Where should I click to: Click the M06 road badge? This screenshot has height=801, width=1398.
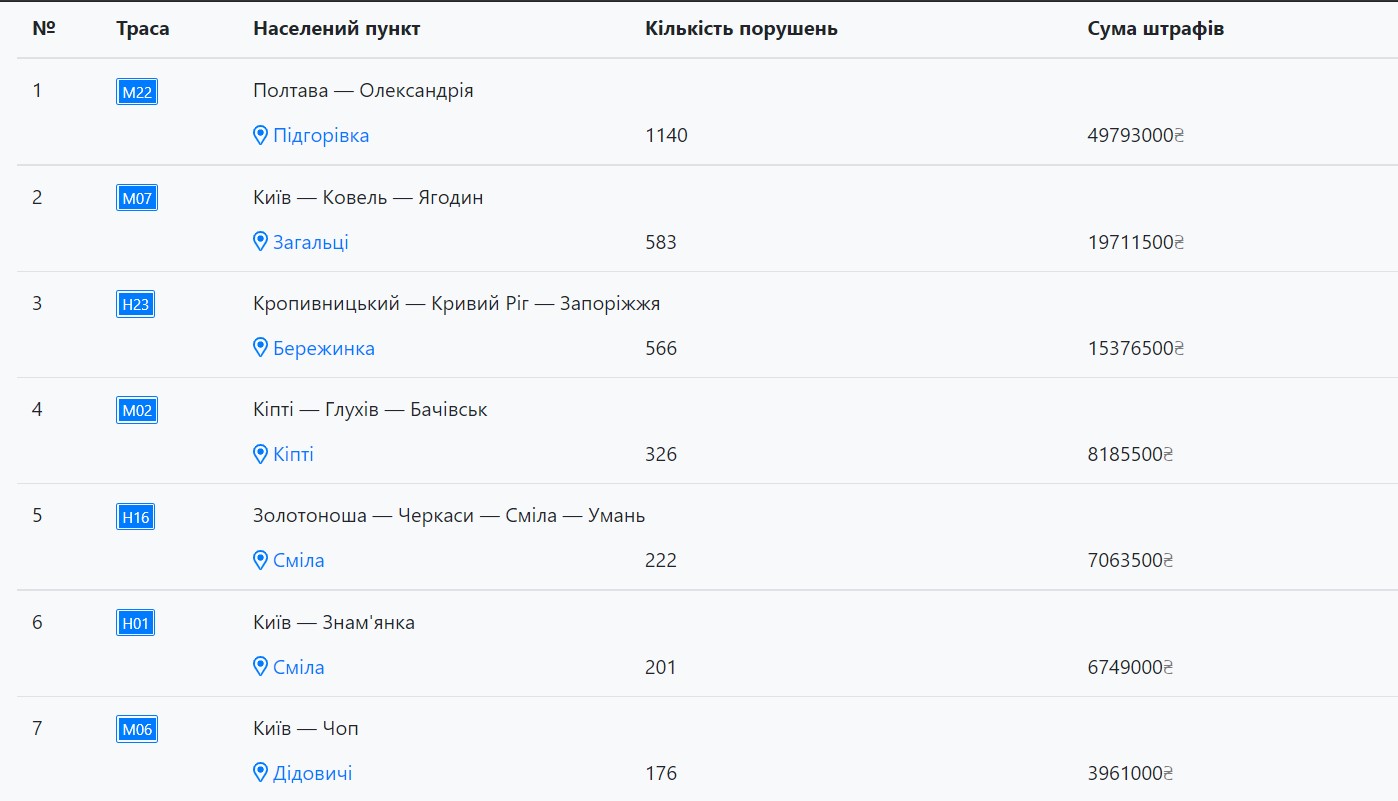pyautogui.click(x=137, y=729)
